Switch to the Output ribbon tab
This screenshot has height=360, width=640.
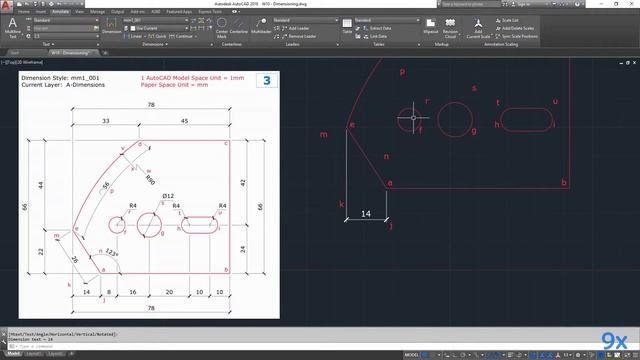118,12
